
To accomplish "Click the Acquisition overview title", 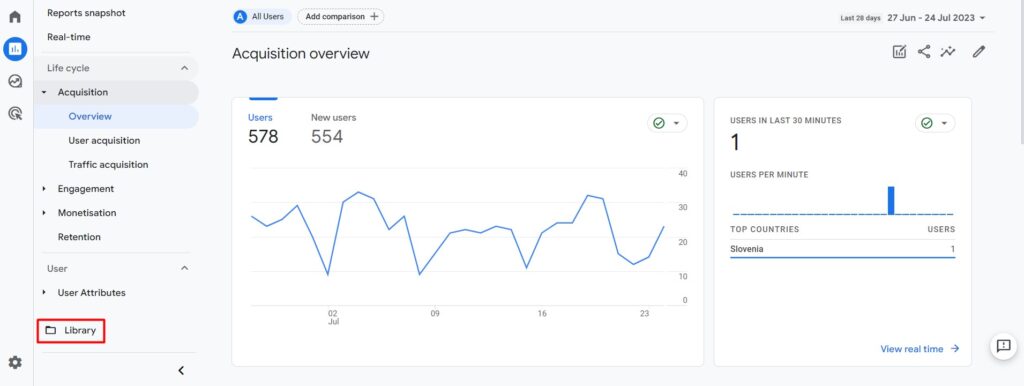I will click(x=300, y=54).
